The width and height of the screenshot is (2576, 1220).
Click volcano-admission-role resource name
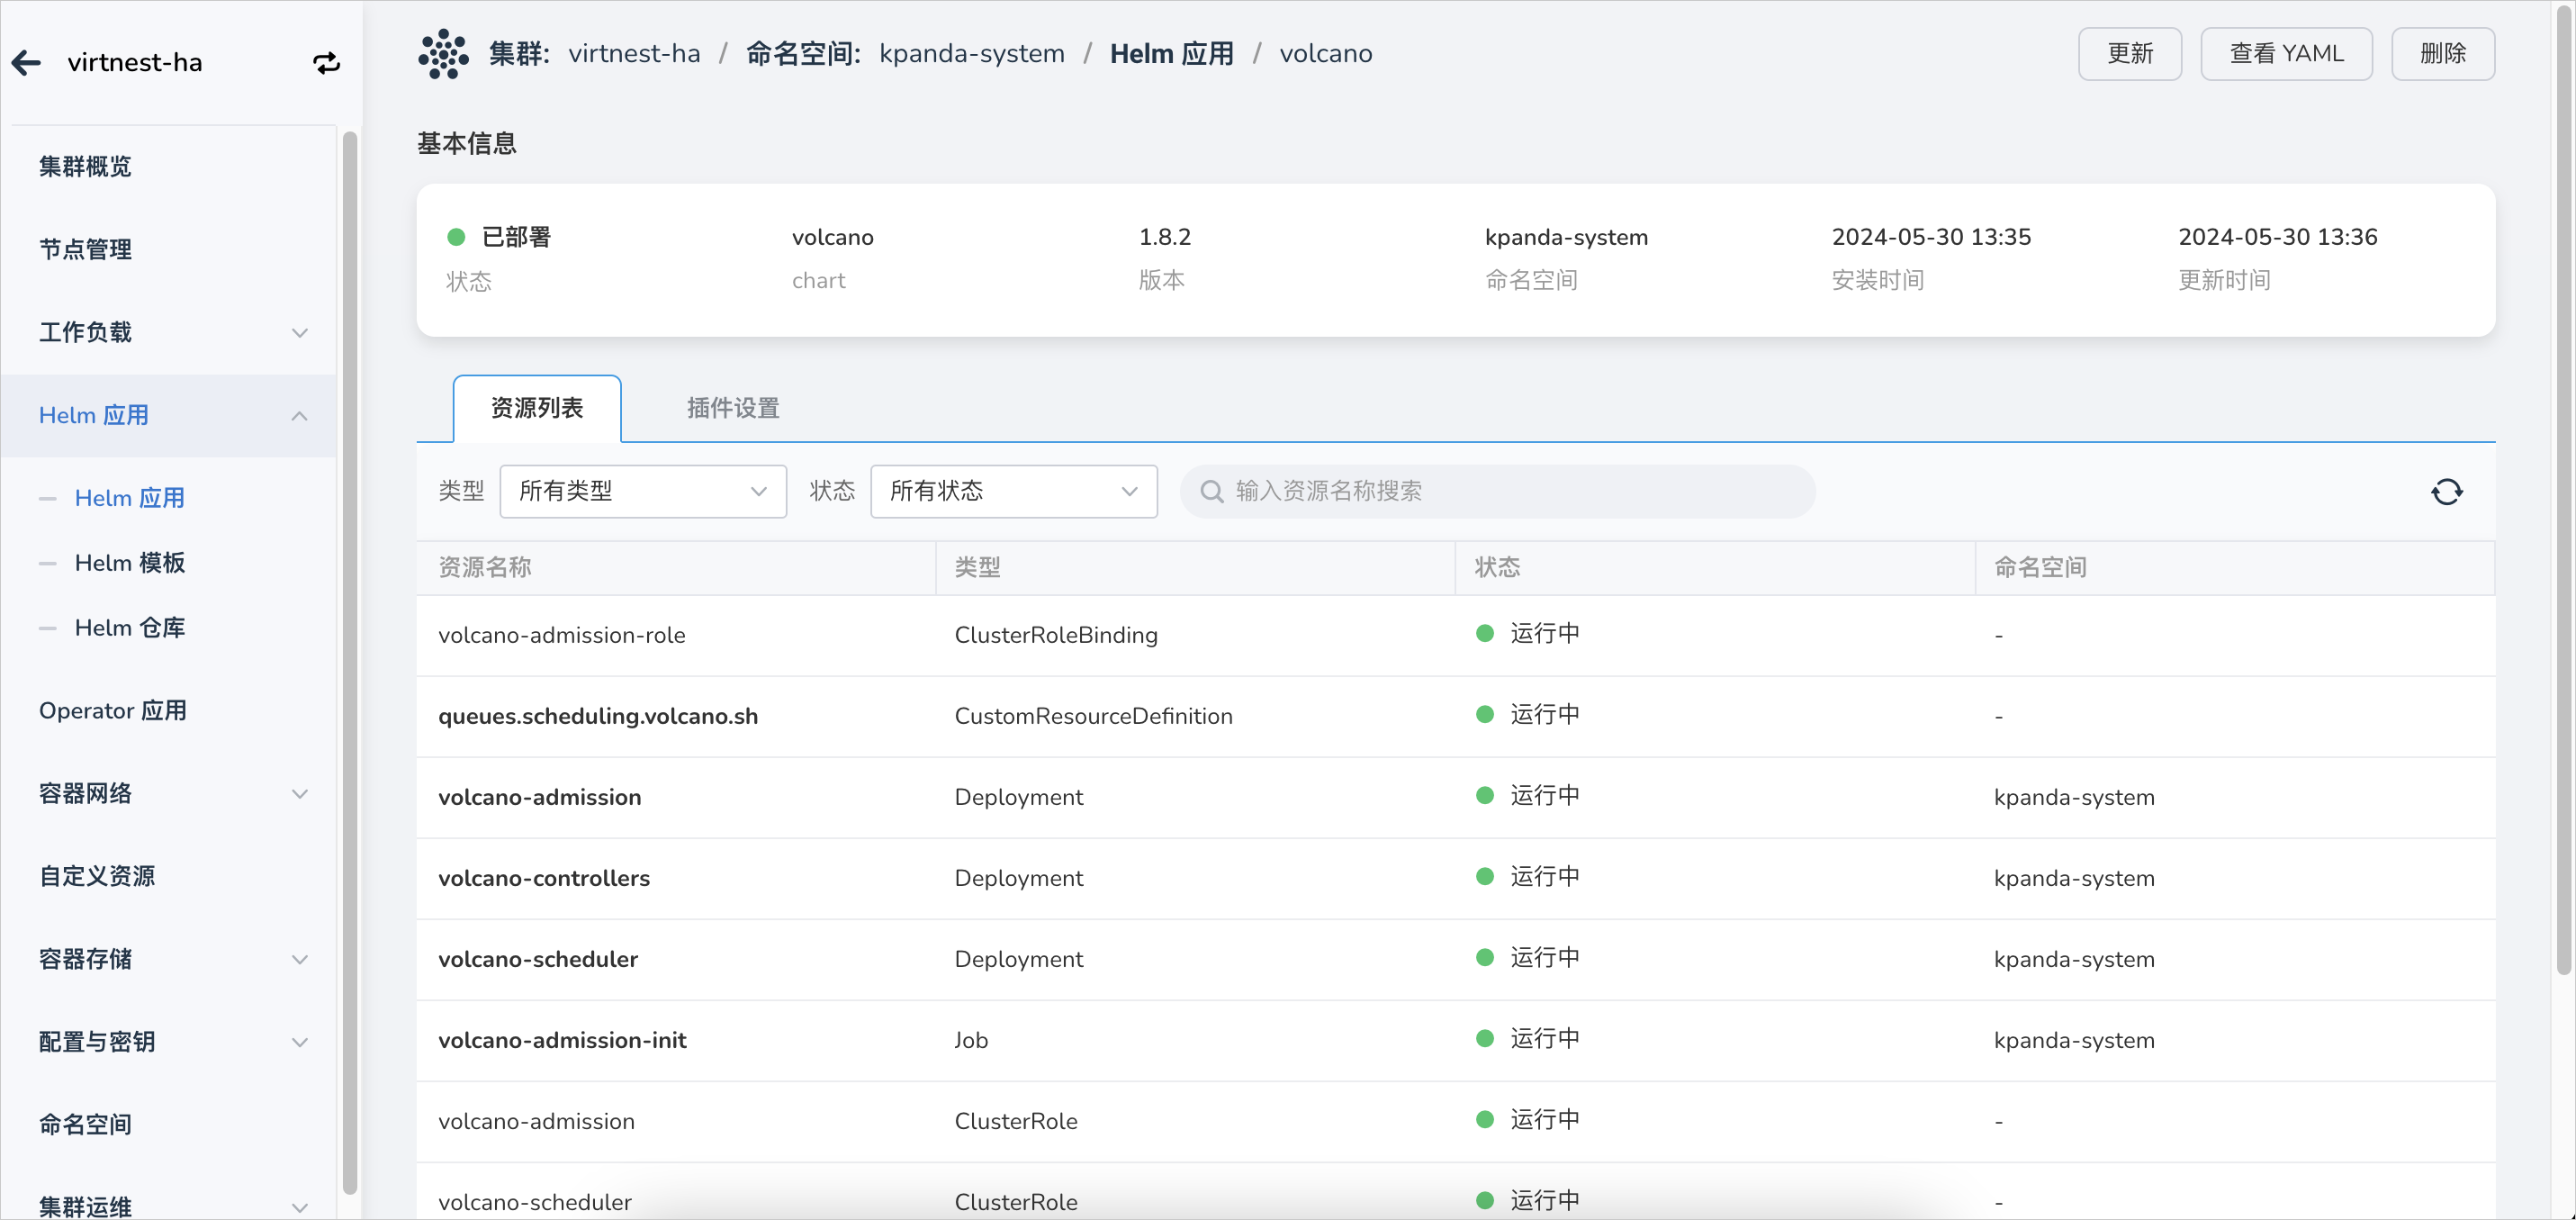[562, 636]
